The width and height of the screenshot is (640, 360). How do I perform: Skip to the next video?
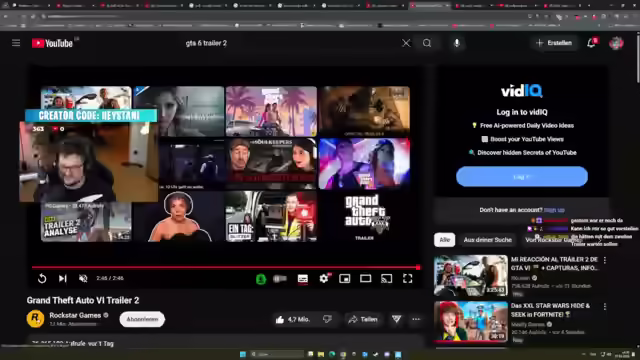[62, 278]
